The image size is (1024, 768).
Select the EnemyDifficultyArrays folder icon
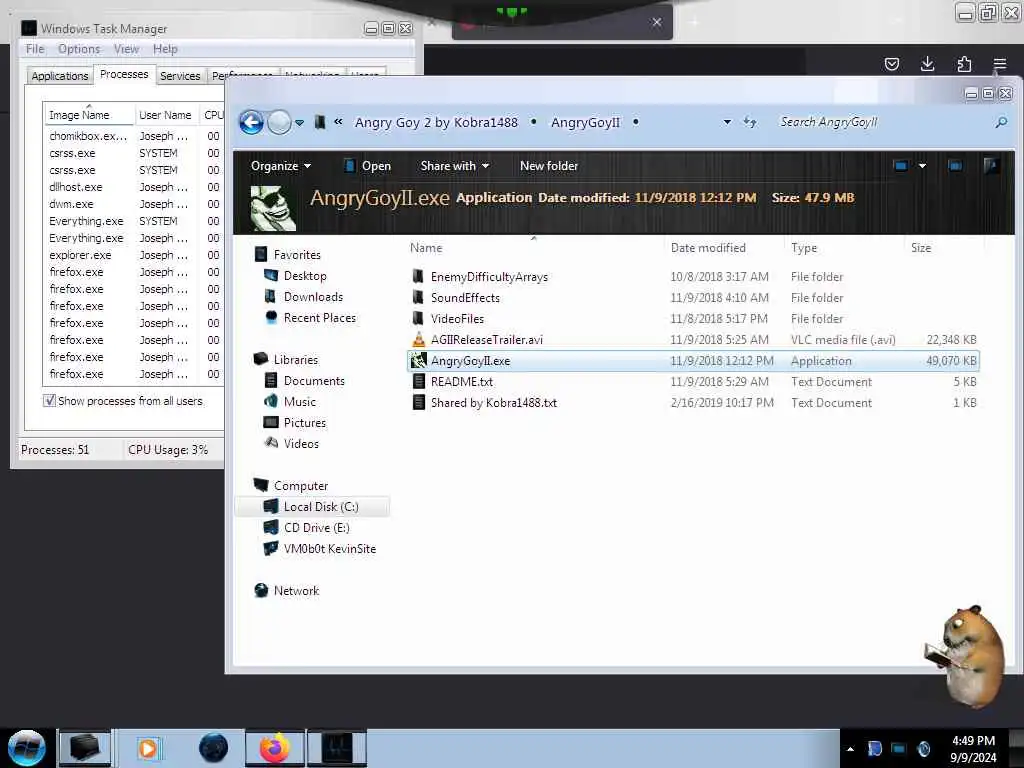pyautogui.click(x=418, y=276)
